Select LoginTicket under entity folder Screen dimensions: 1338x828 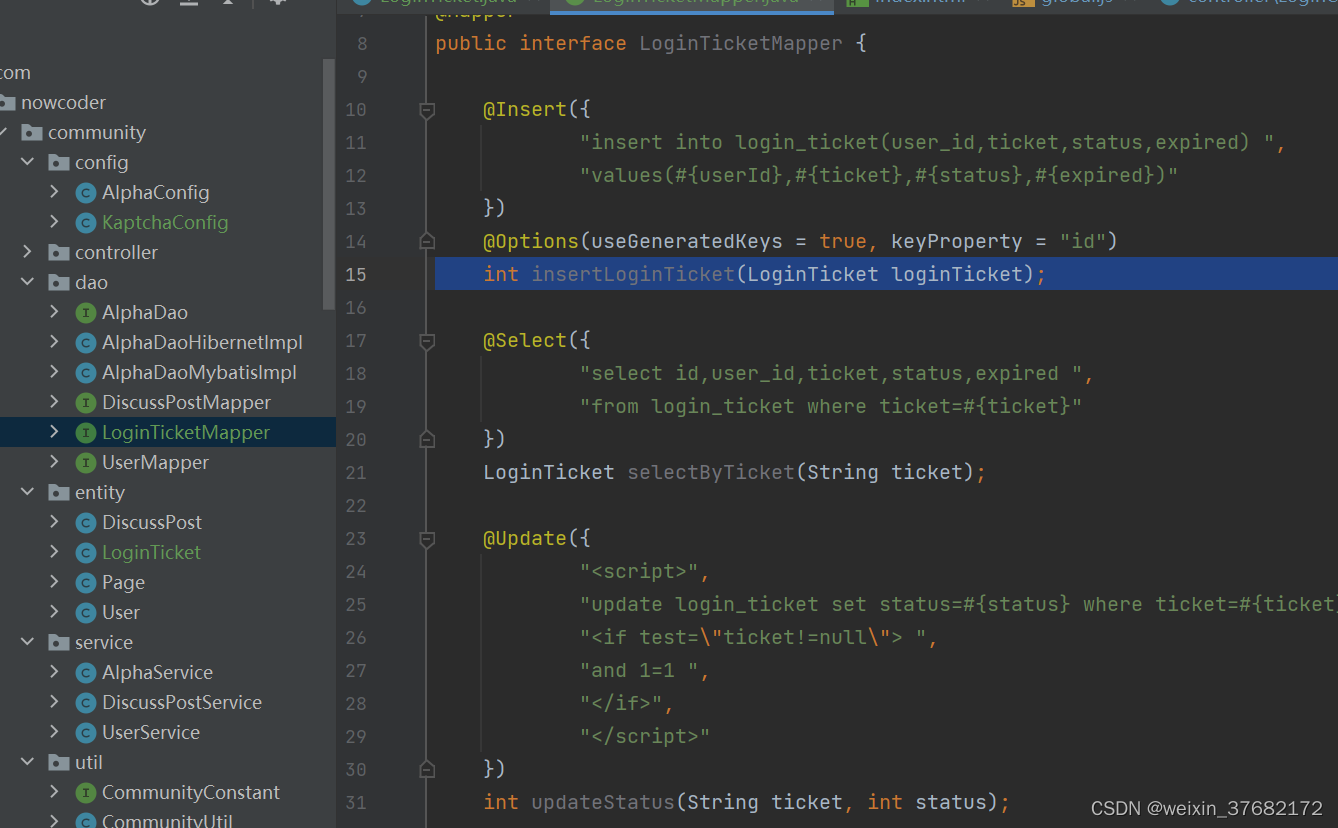151,552
